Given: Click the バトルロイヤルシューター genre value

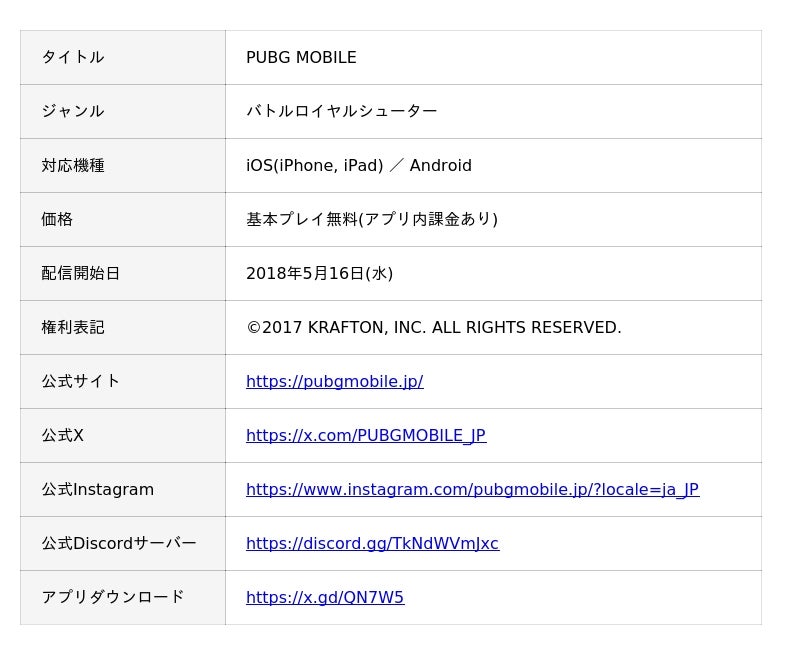Looking at the screenshot, I should [341, 112].
